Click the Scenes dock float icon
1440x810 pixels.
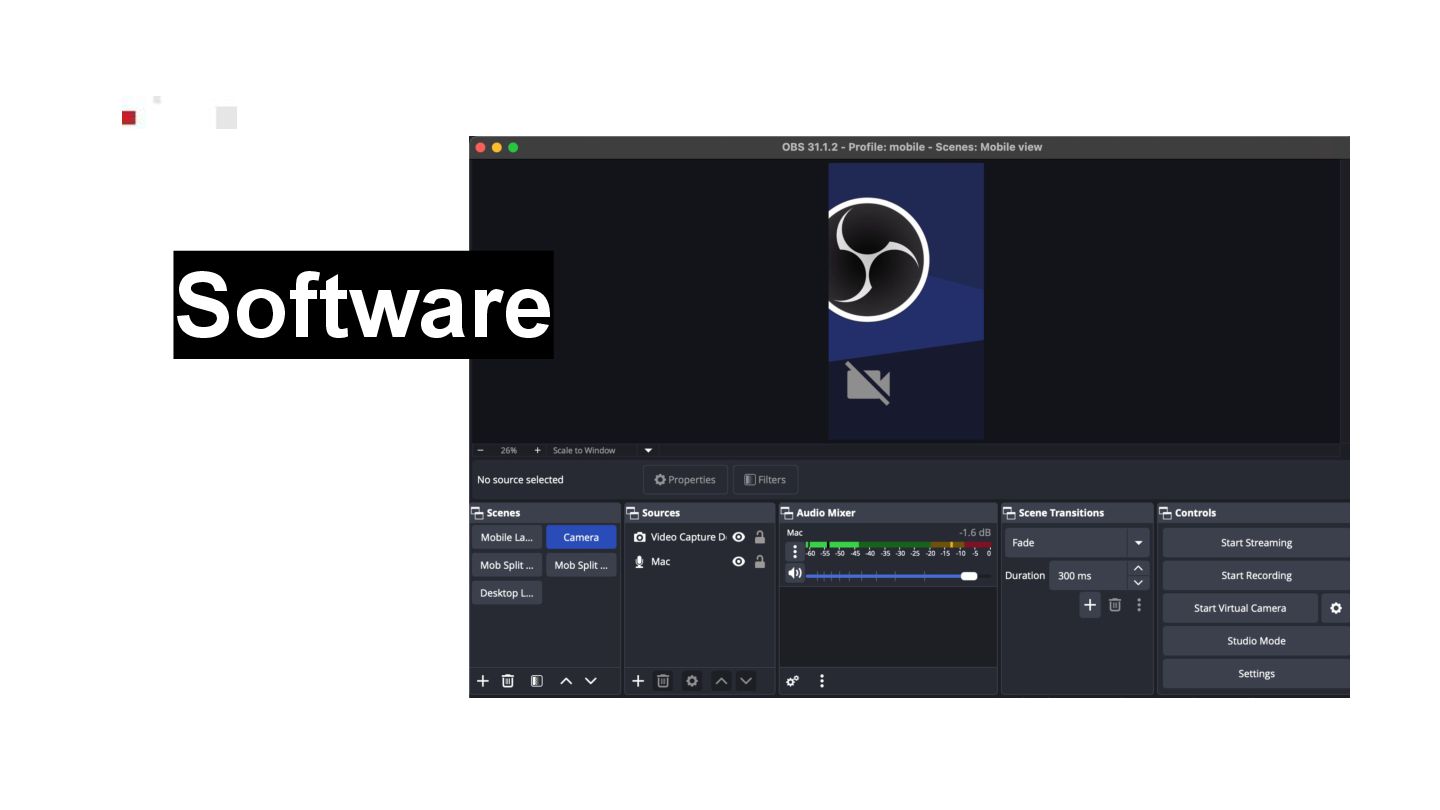pyautogui.click(x=478, y=513)
